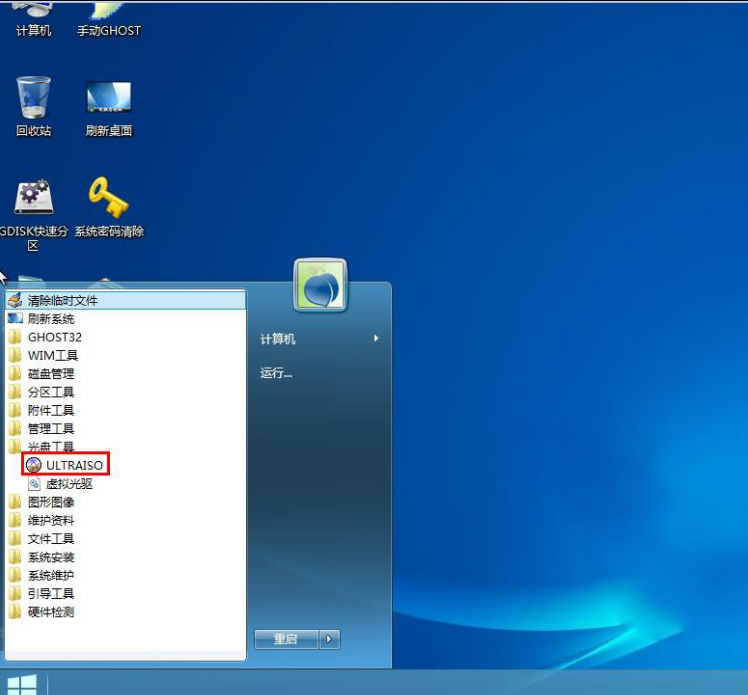Click the 刷新桌面 desktop icon

(x=109, y=109)
